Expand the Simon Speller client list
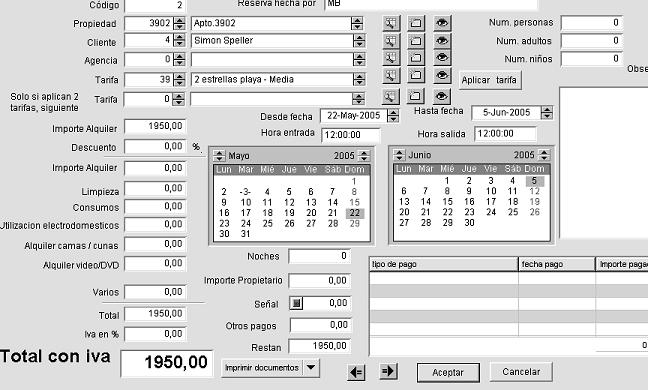The height and width of the screenshot is (390, 648). (x=359, y=40)
